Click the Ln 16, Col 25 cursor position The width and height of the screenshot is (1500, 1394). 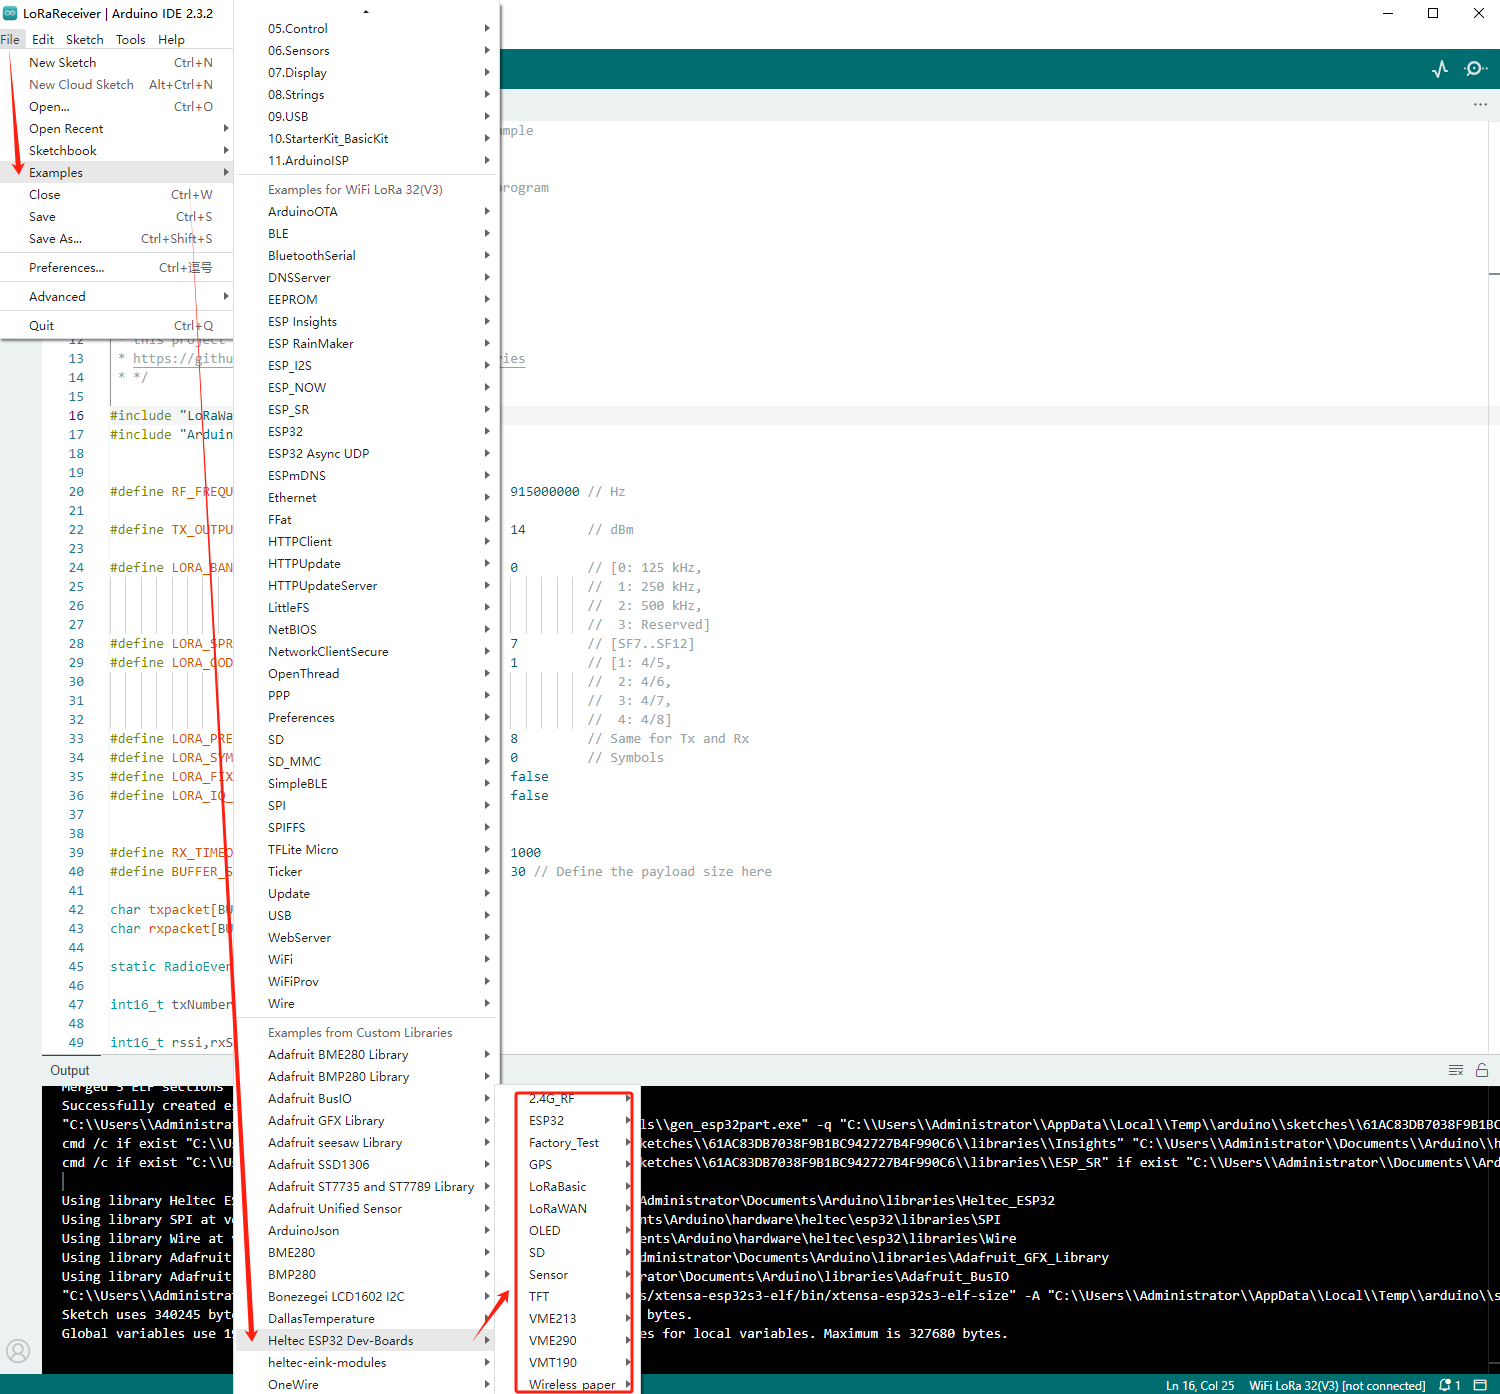pos(1199,1385)
